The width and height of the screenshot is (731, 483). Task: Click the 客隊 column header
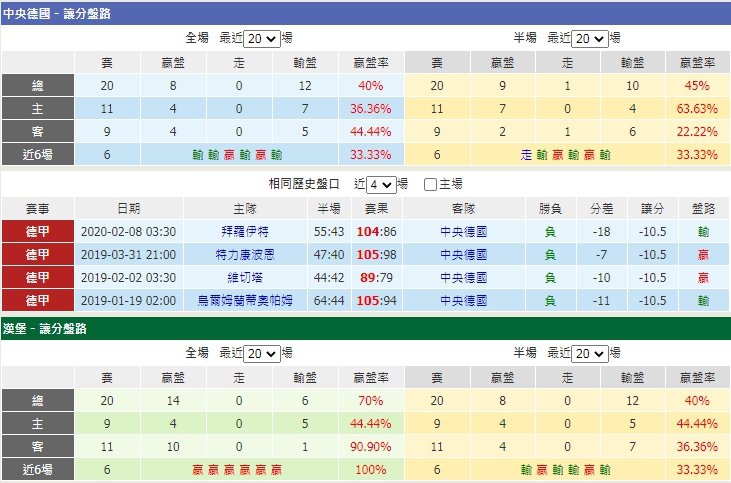pos(463,209)
